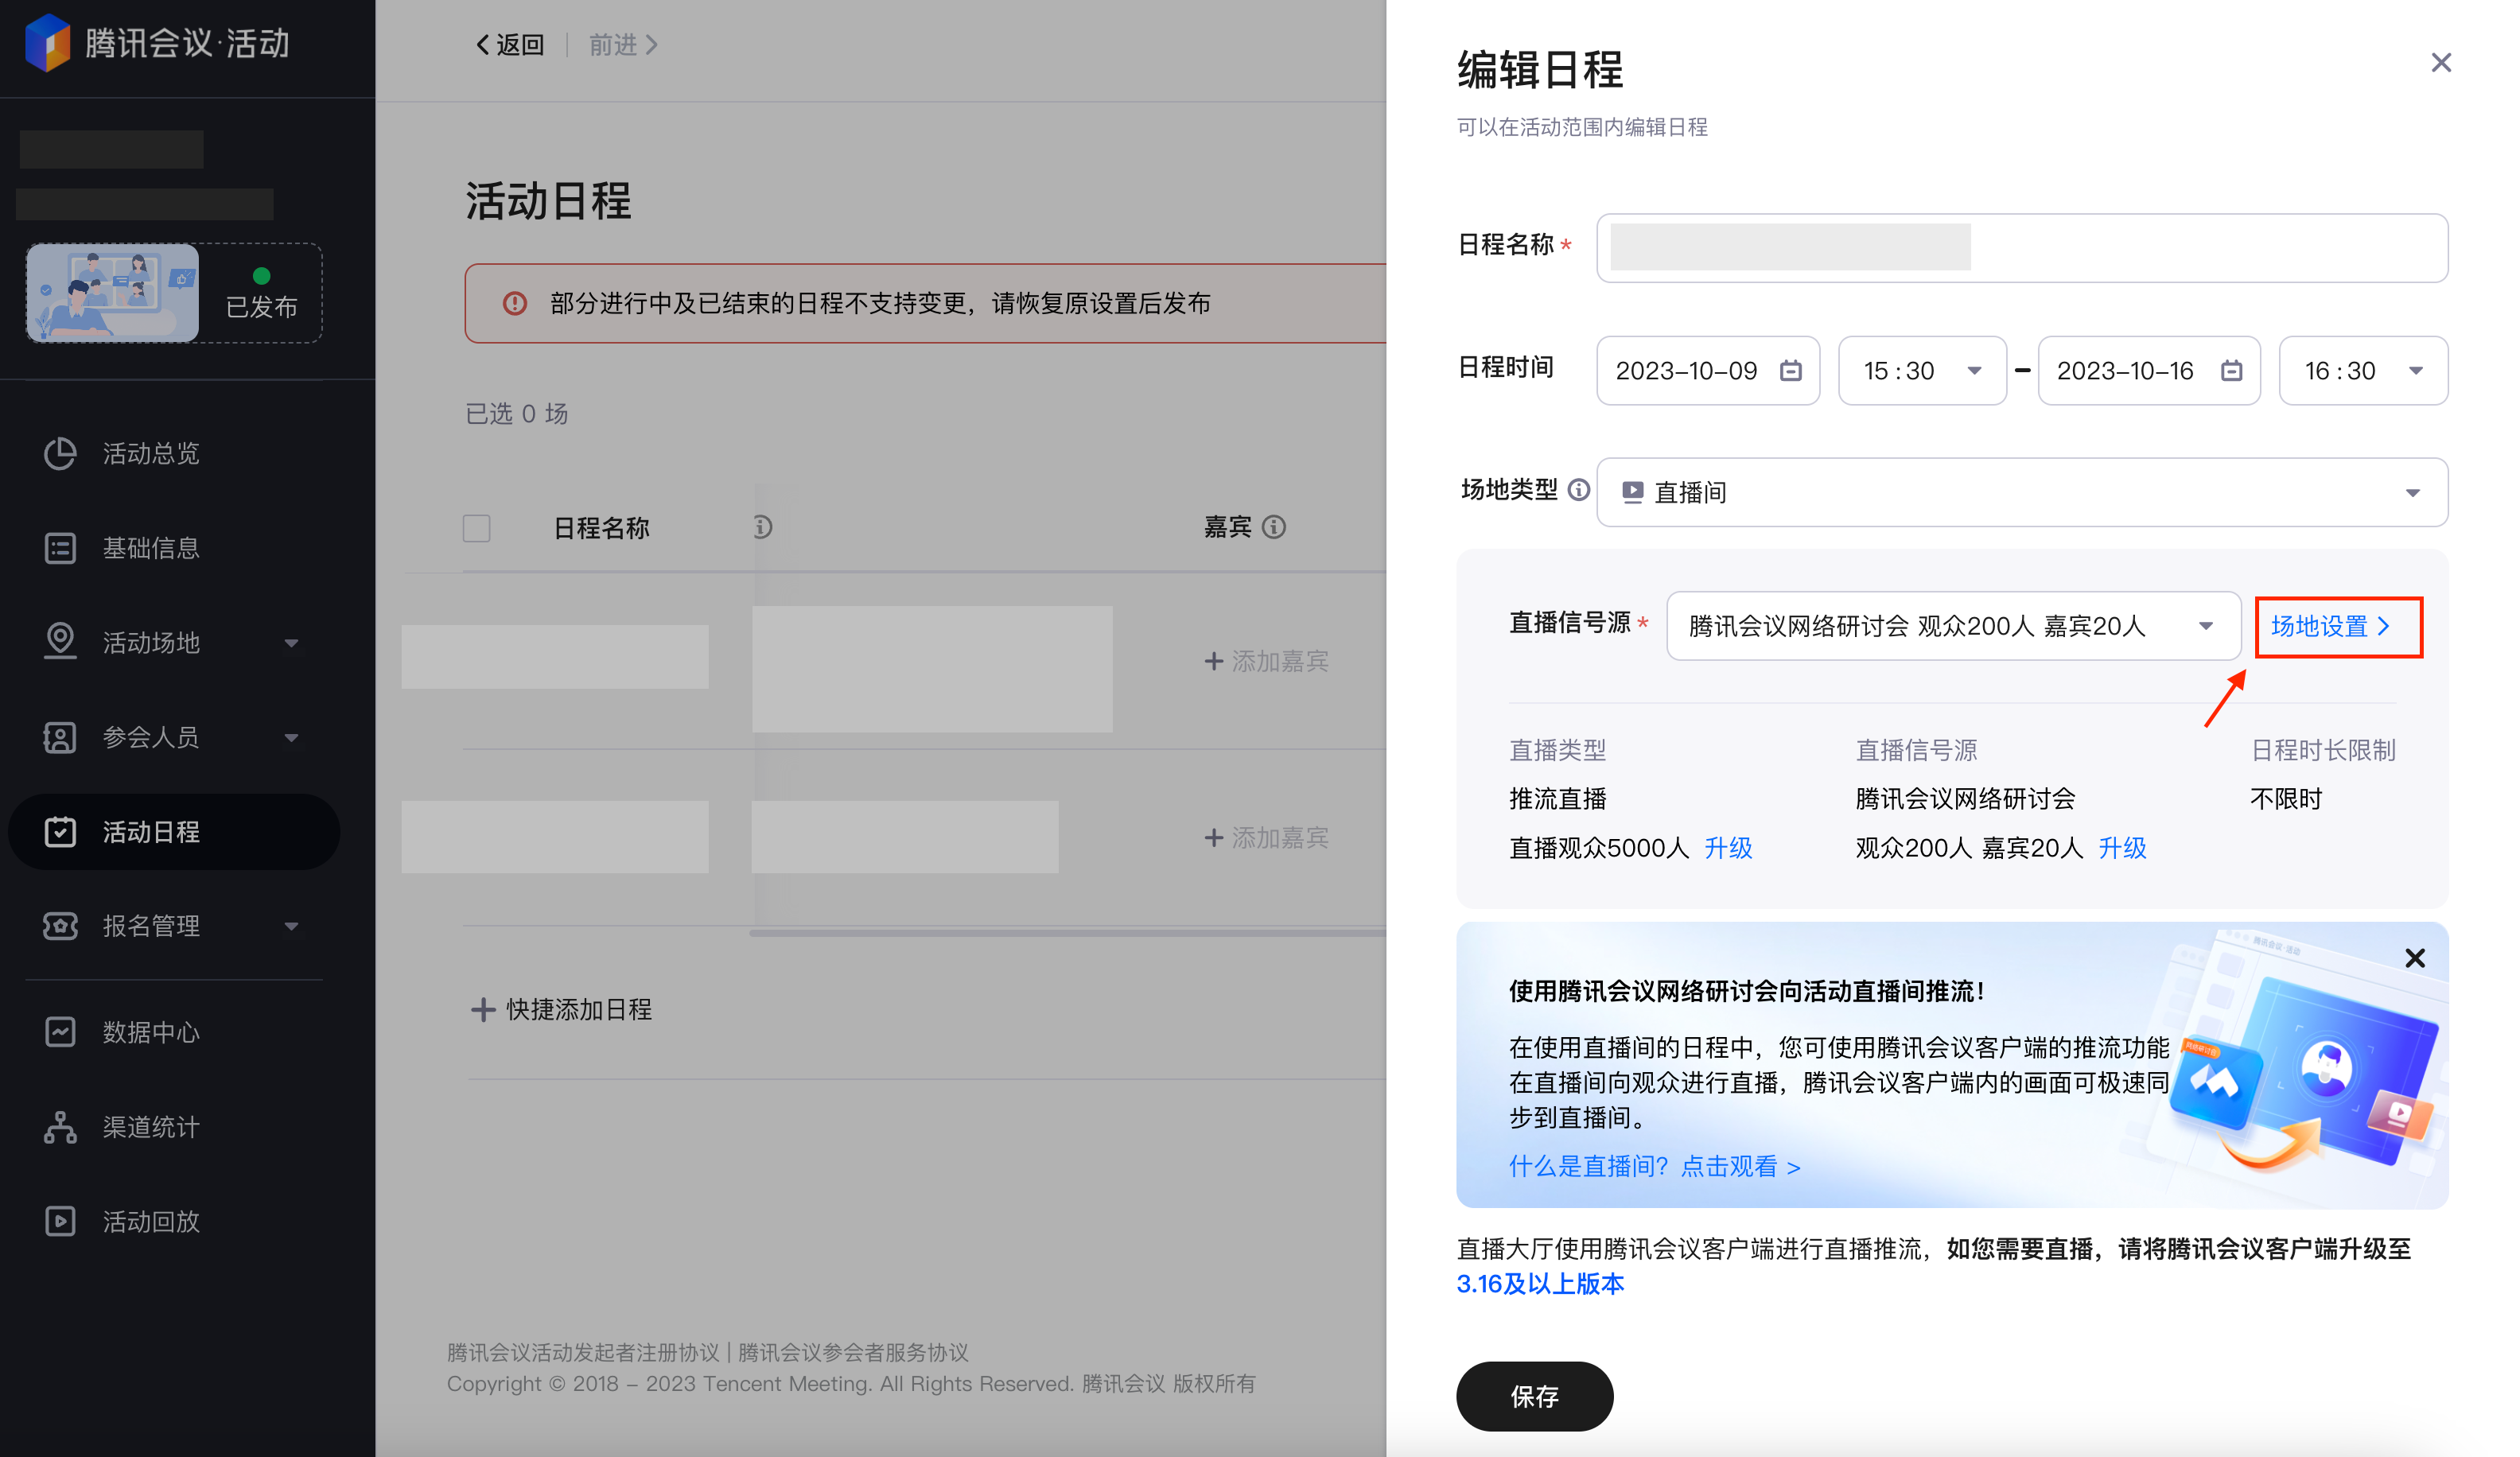
Task: Click the 活动日程 calendar check icon
Action: (x=60, y=831)
